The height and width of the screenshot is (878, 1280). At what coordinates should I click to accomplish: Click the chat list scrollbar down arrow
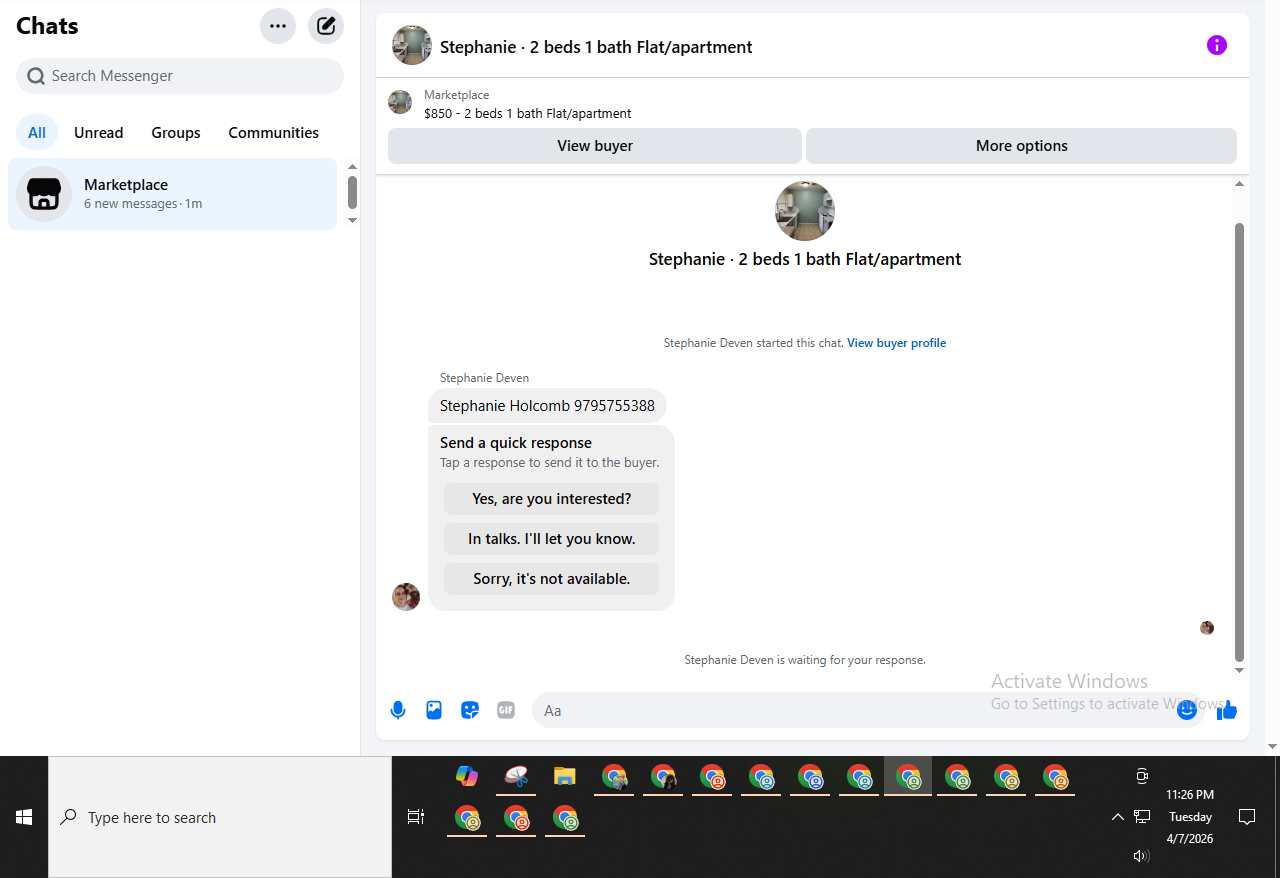pyautogui.click(x=352, y=220)
